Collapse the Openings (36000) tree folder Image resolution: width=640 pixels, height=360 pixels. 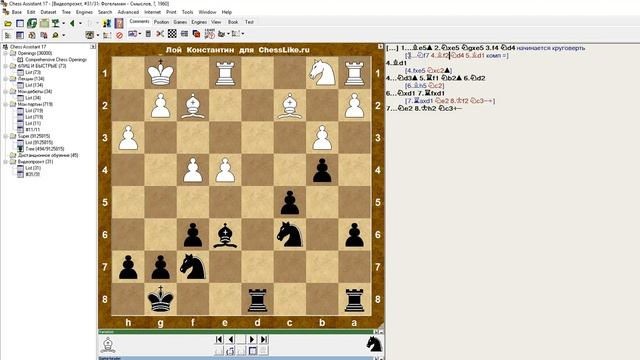click(x=6, y=53)
